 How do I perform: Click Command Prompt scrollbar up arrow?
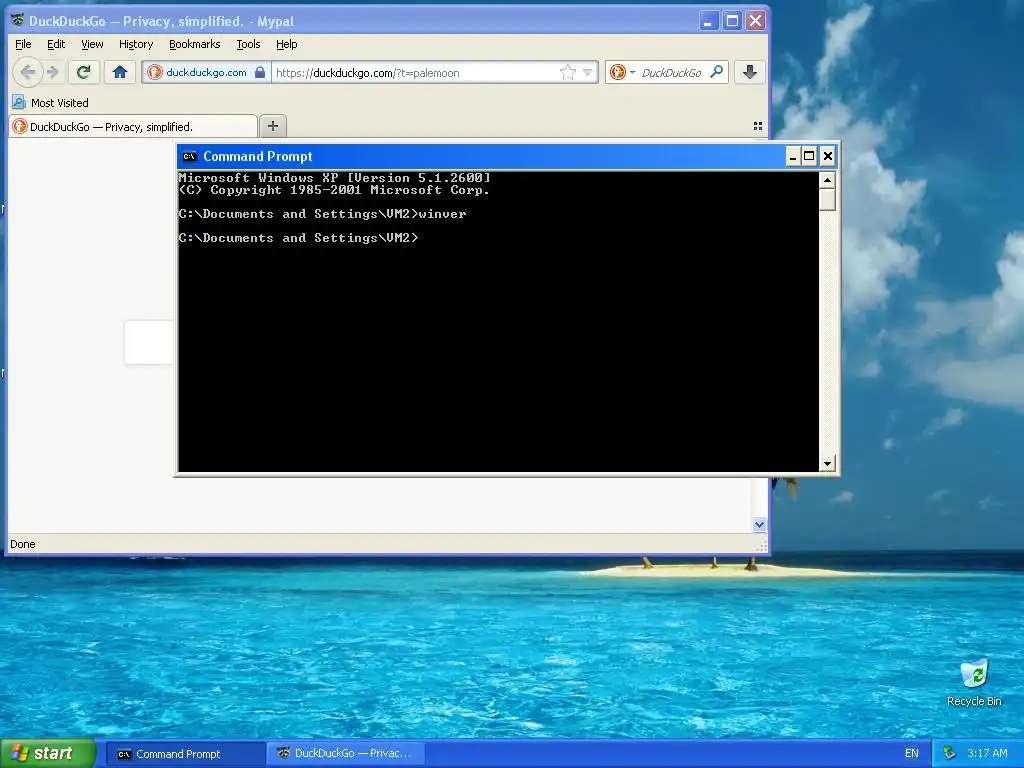pyautogui.click(x=827, y=180)
